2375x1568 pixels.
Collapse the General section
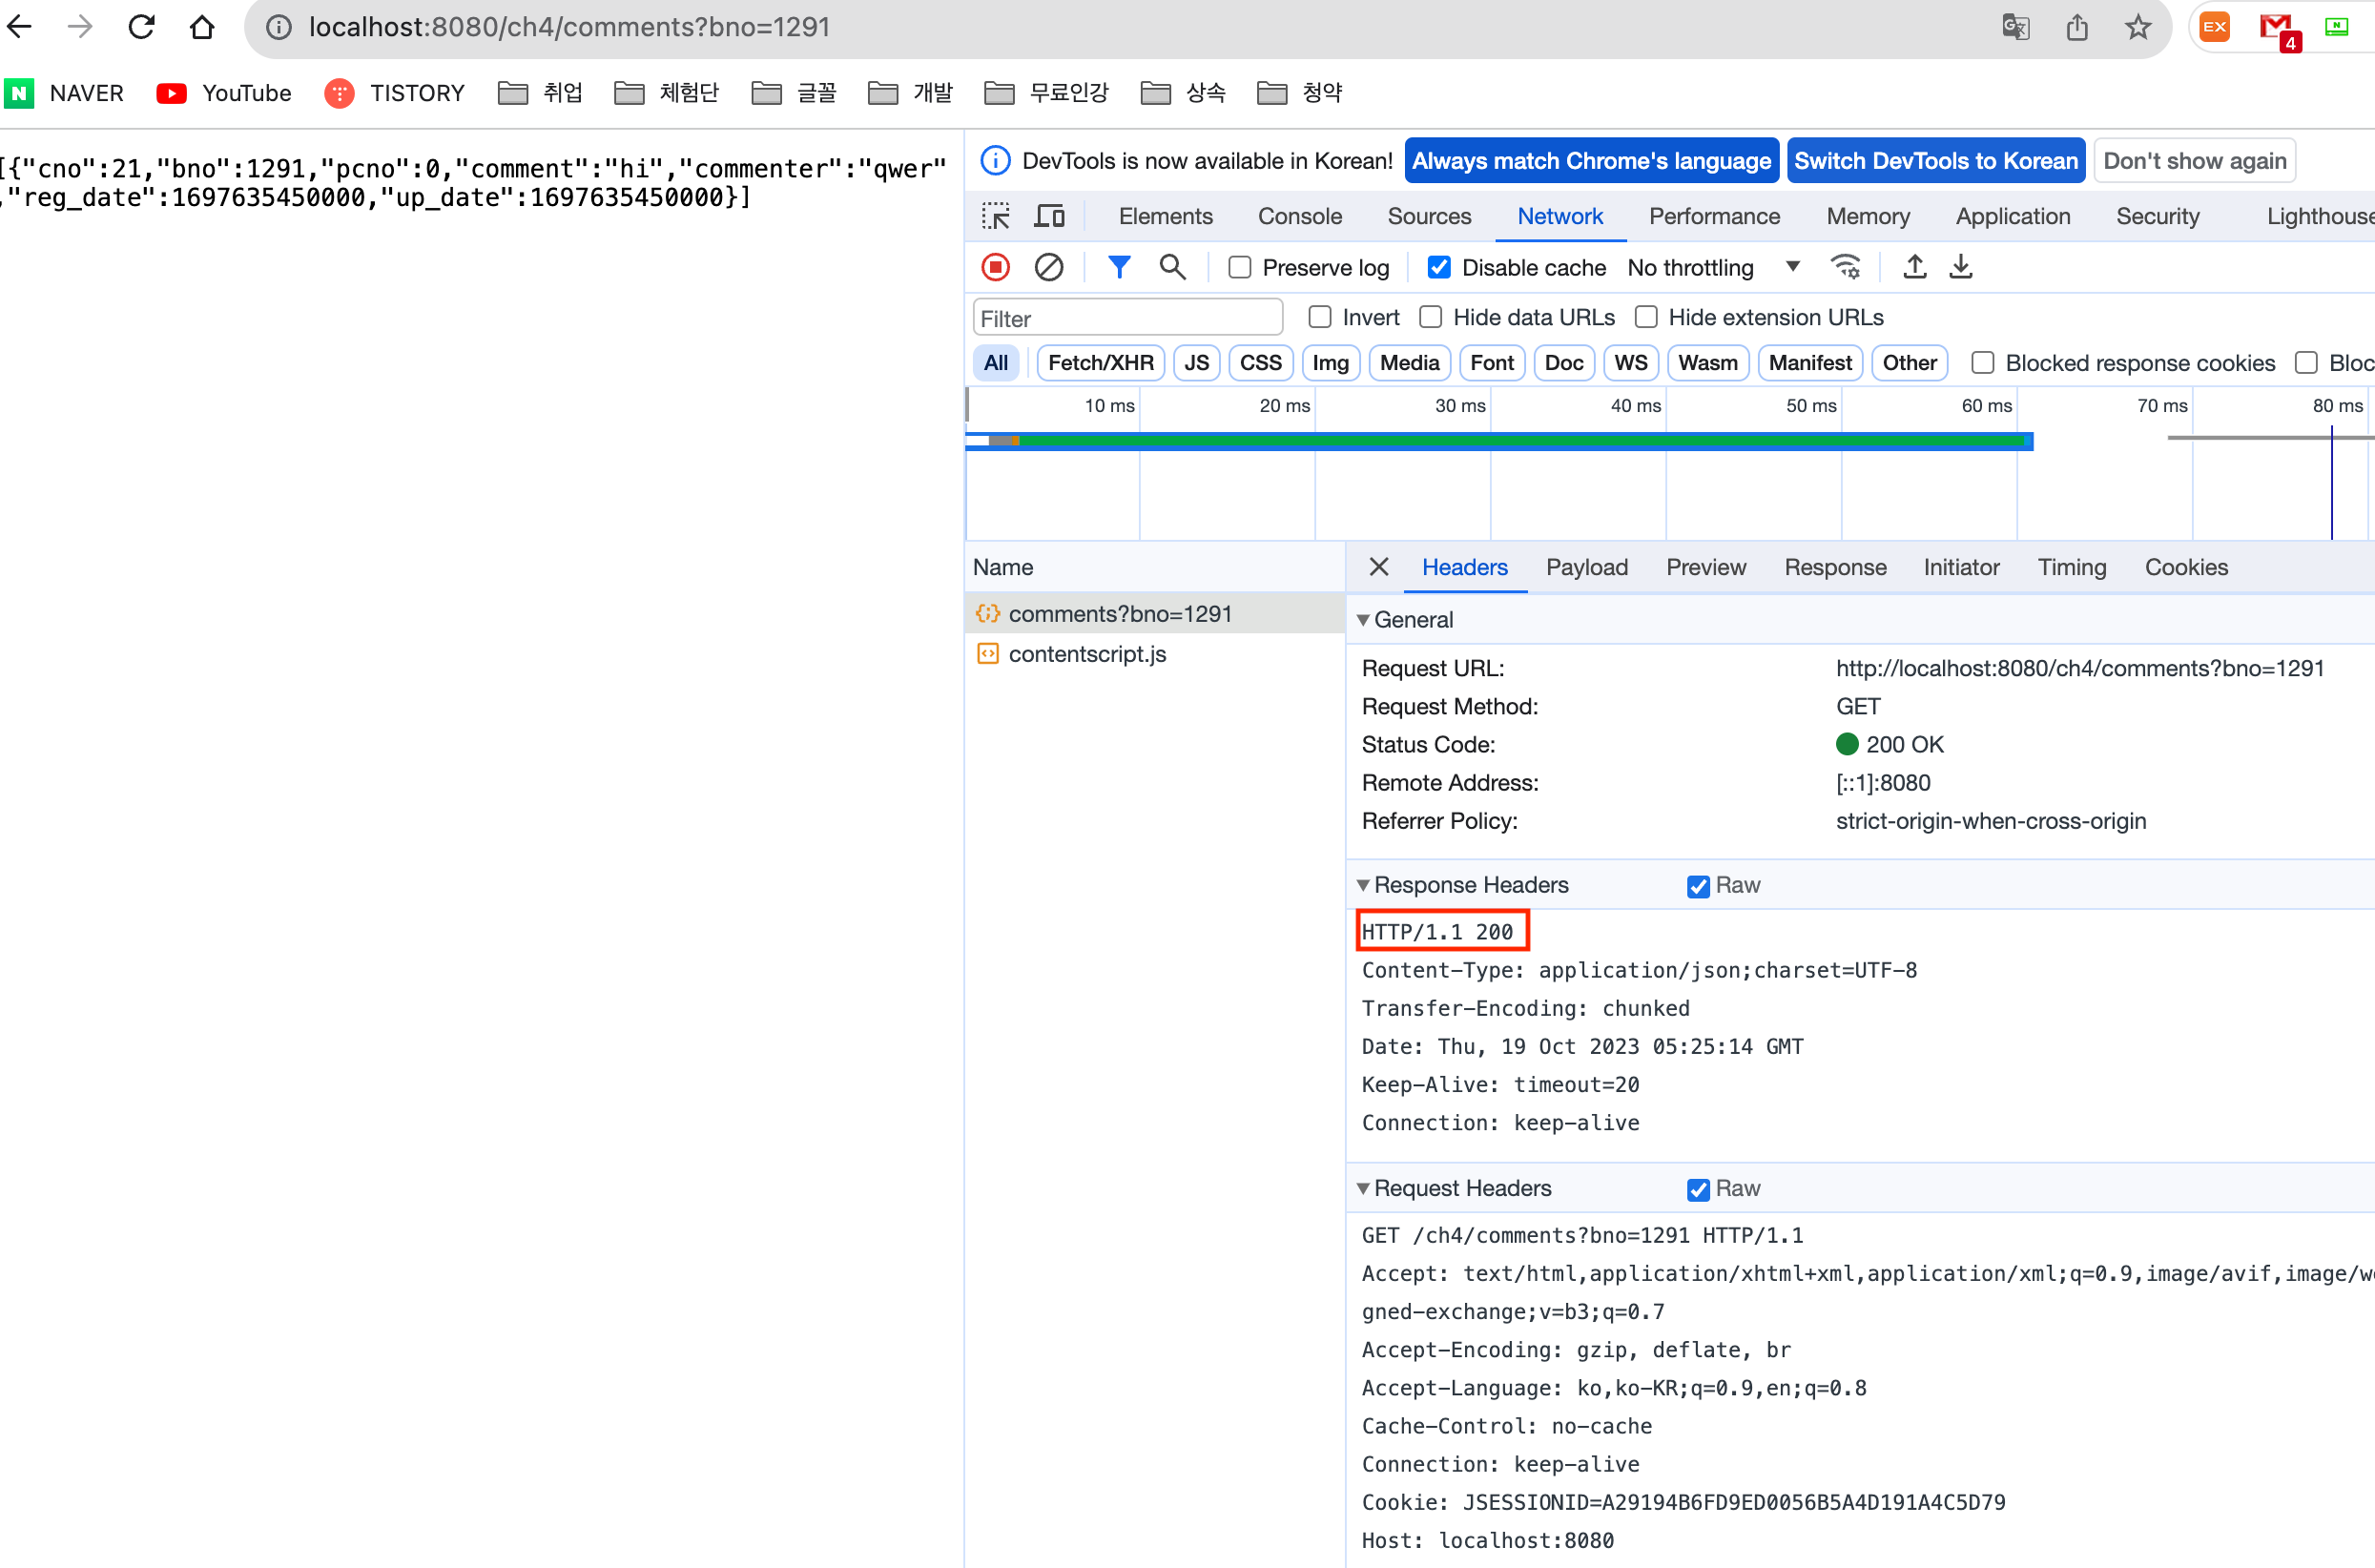click(1363, 620)
